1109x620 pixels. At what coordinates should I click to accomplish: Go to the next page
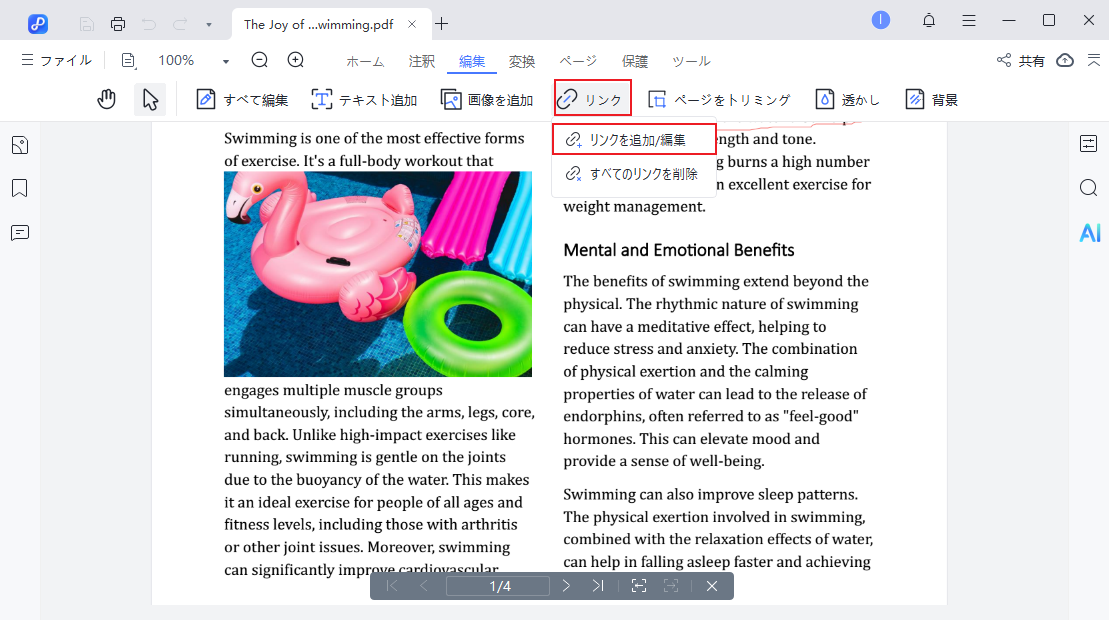tap(566, 586)
